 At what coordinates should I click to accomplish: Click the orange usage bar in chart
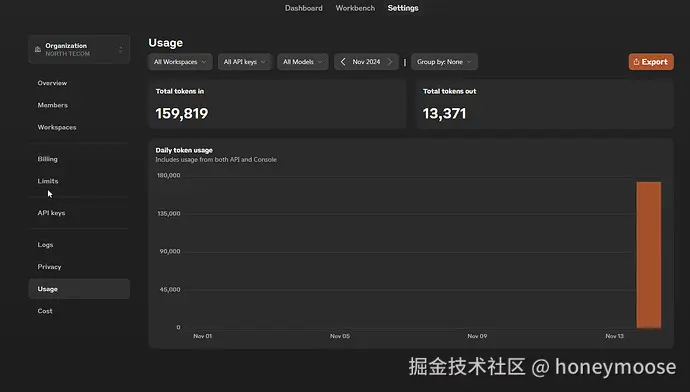click(x=649, y=255)
